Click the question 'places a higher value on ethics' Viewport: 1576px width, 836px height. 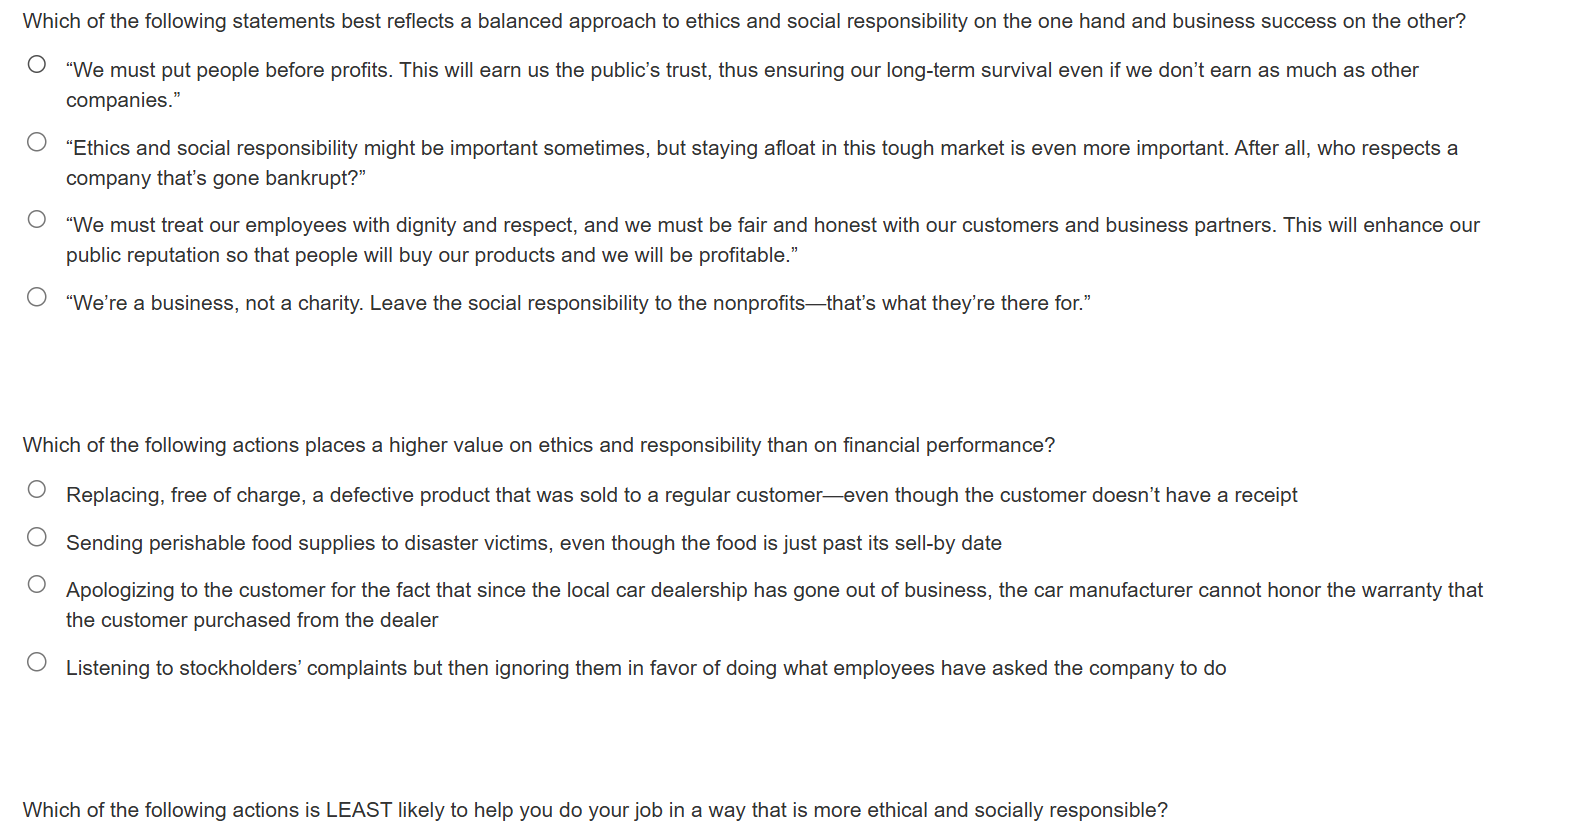click(x=539, y=445)
